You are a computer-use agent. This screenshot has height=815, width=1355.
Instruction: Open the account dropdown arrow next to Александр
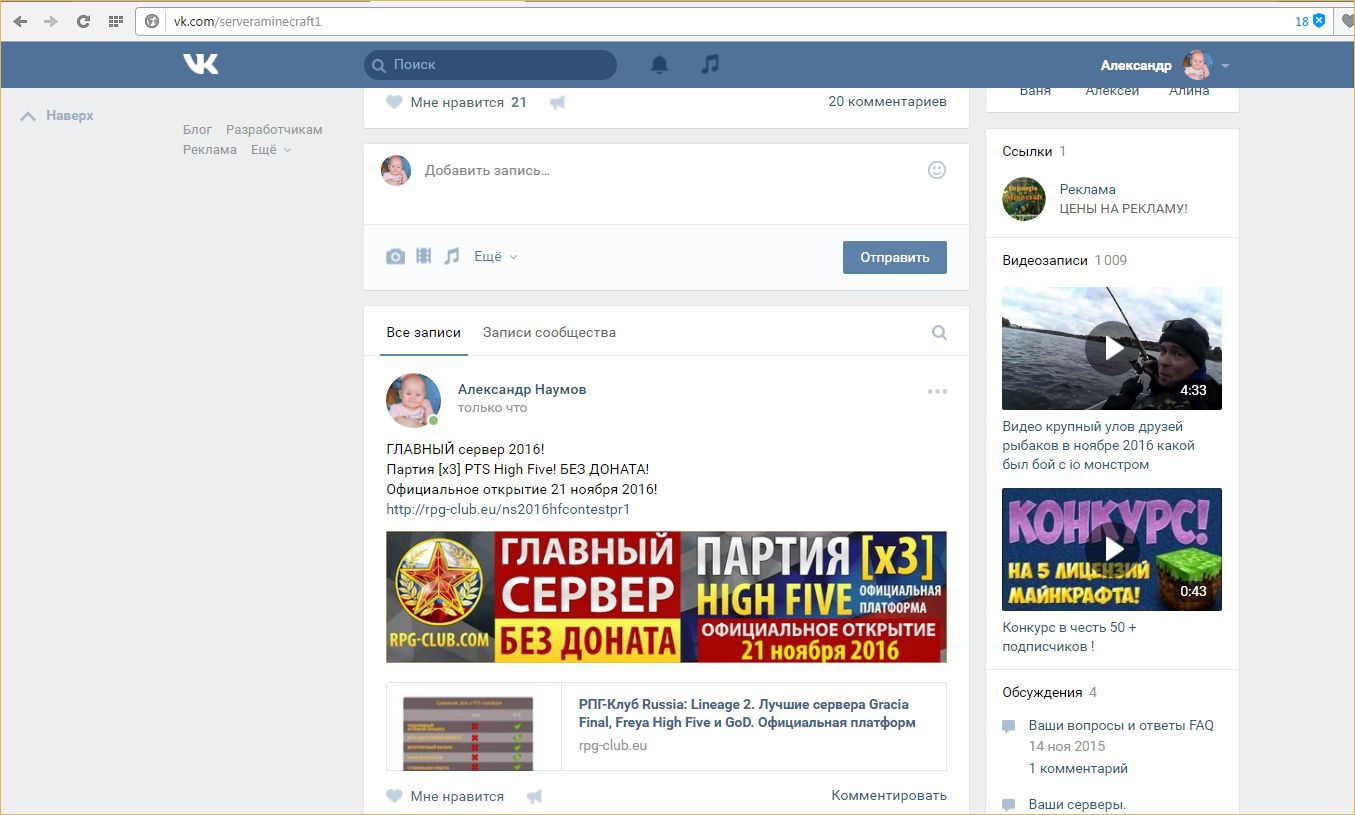[1225, 66]
